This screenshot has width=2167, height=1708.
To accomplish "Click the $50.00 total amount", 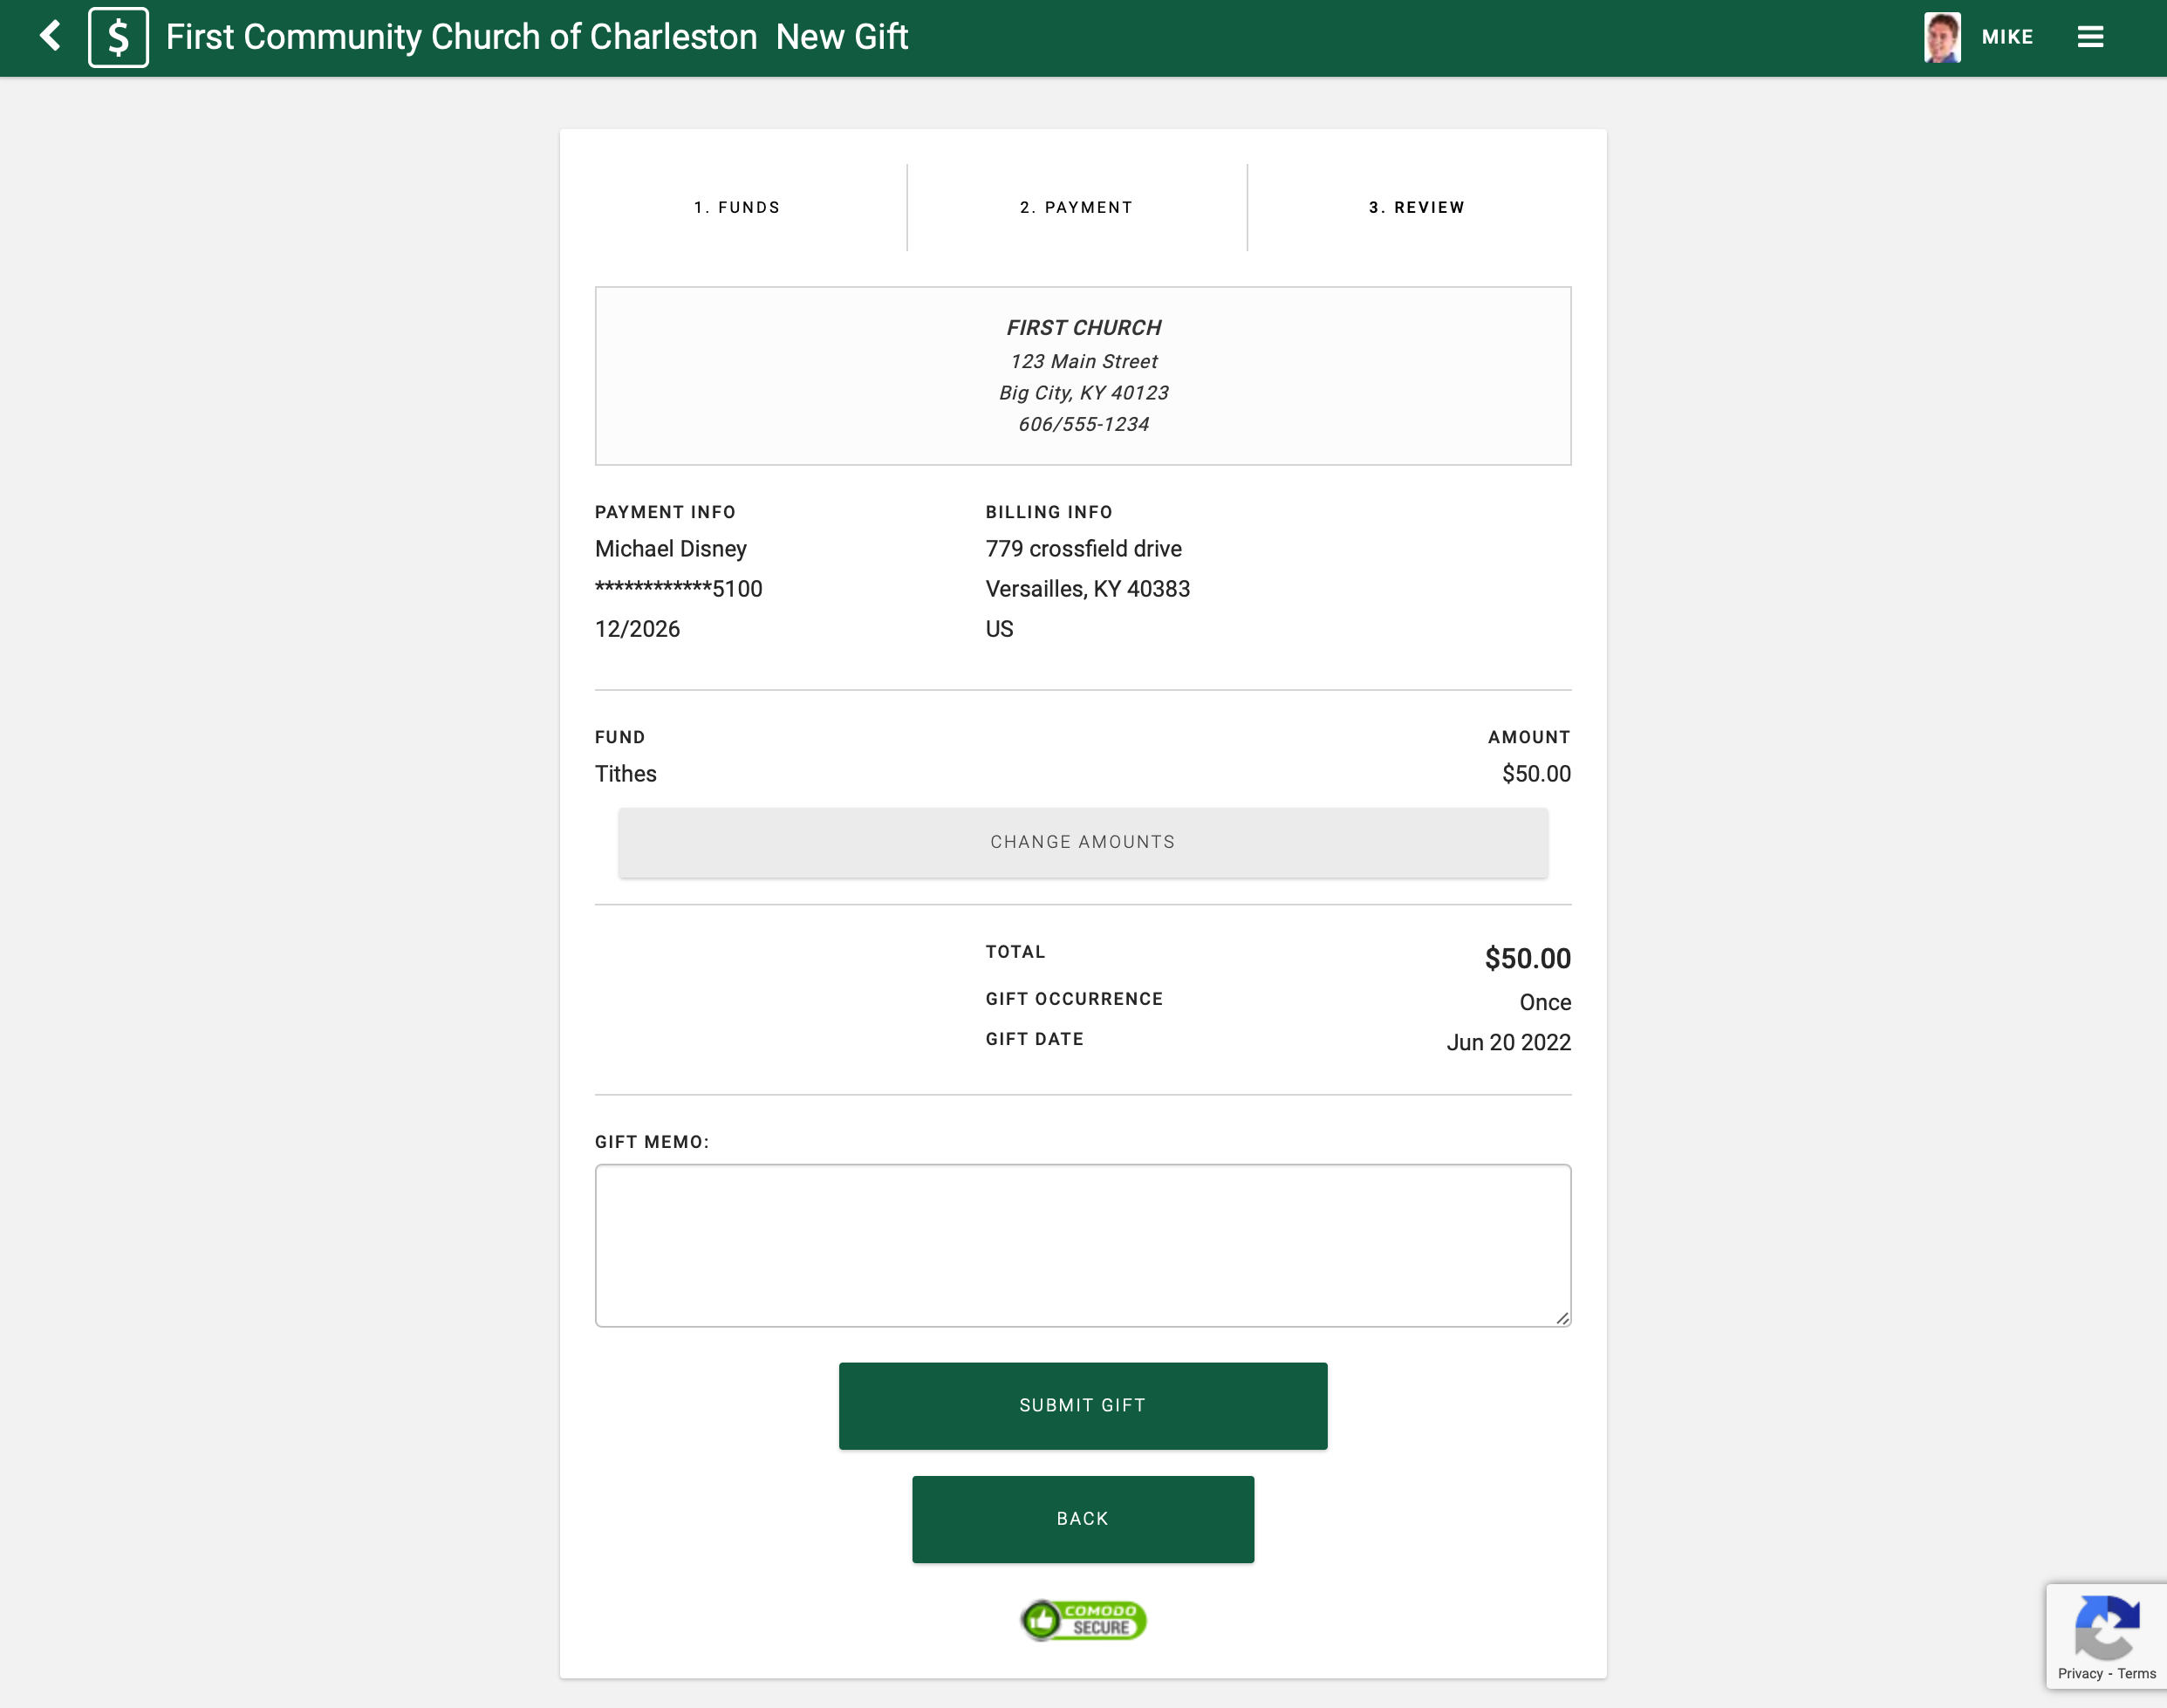I will tap(1527, 958).
